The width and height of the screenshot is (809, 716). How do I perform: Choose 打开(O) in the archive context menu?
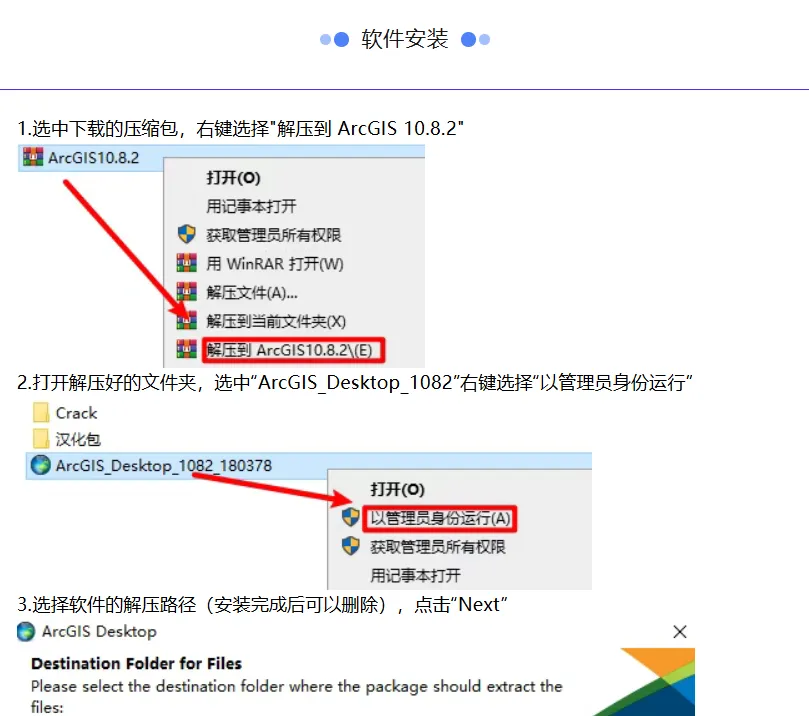click(x=233, y=178)
